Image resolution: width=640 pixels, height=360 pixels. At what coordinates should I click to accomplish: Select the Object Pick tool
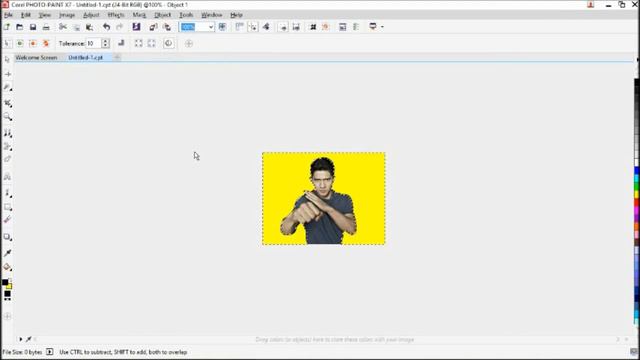7,60
